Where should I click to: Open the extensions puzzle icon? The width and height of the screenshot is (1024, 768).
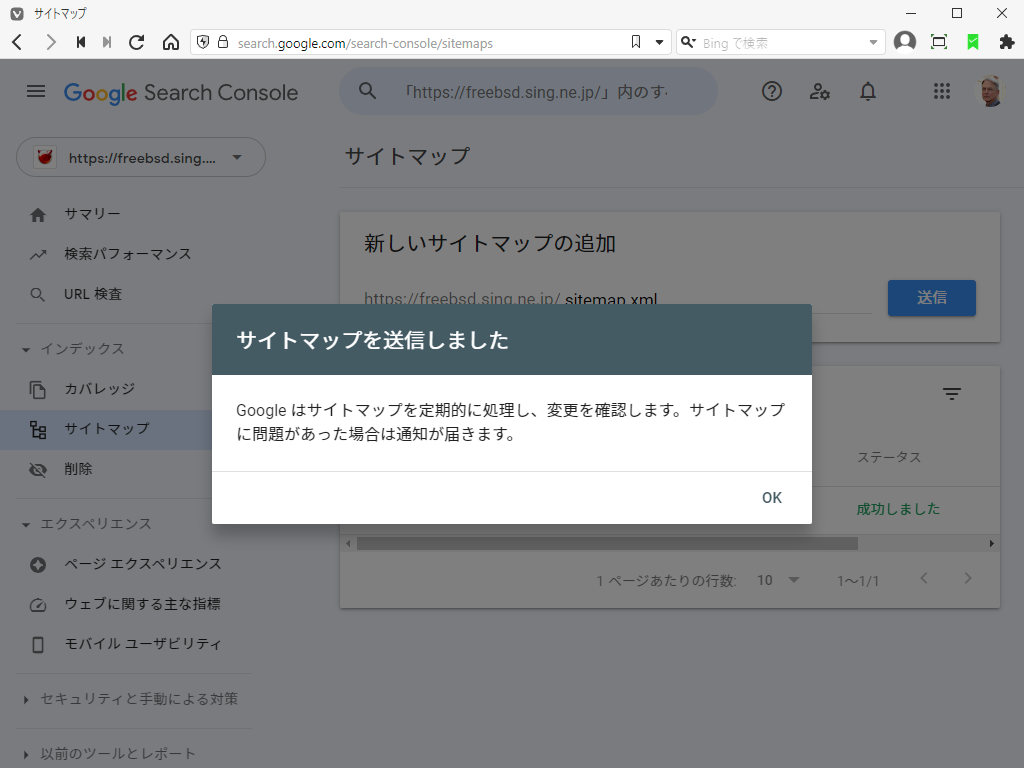[1006, 42]
